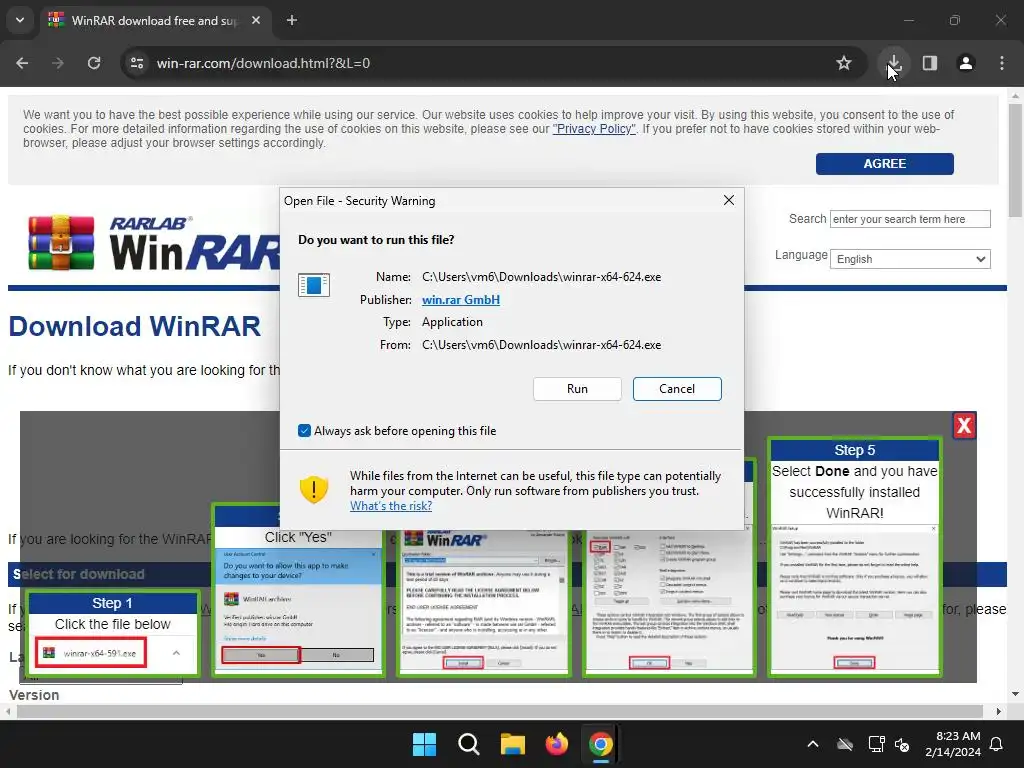Expand the chevron beside winrar-x64-591.exe

click(176, 653)
